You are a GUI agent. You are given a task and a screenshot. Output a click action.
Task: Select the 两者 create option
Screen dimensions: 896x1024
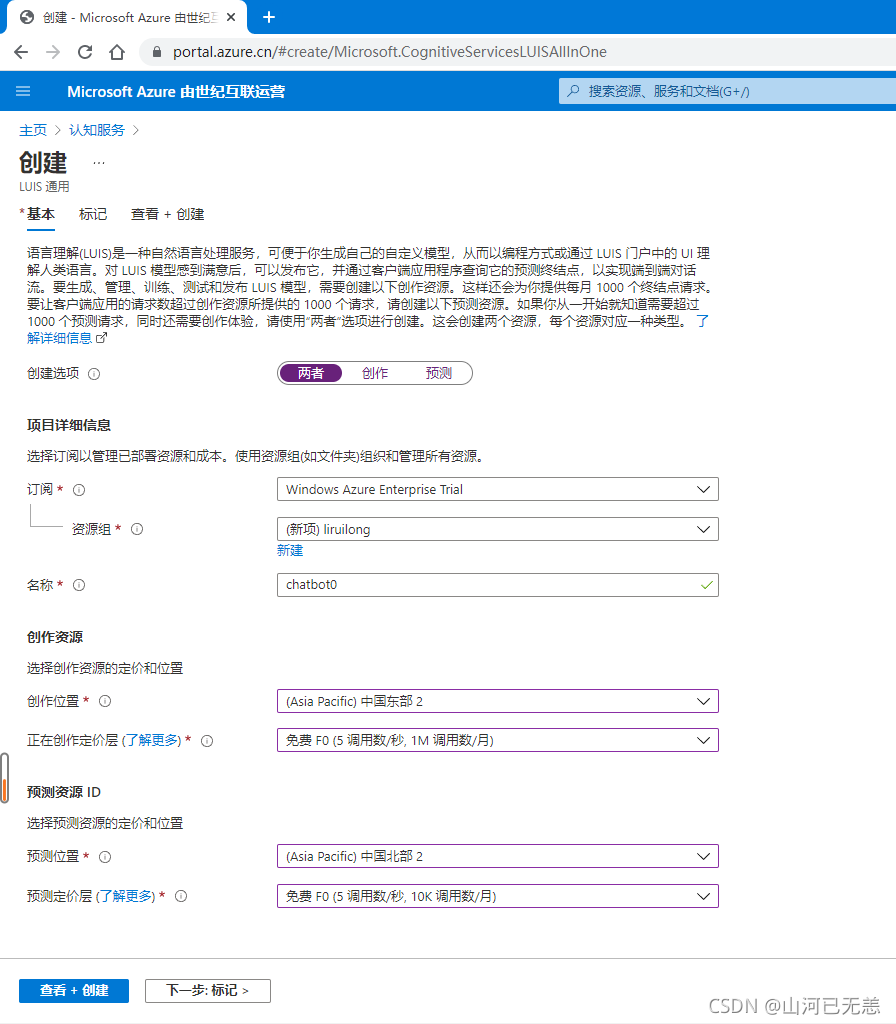click(x=311, y=373)
